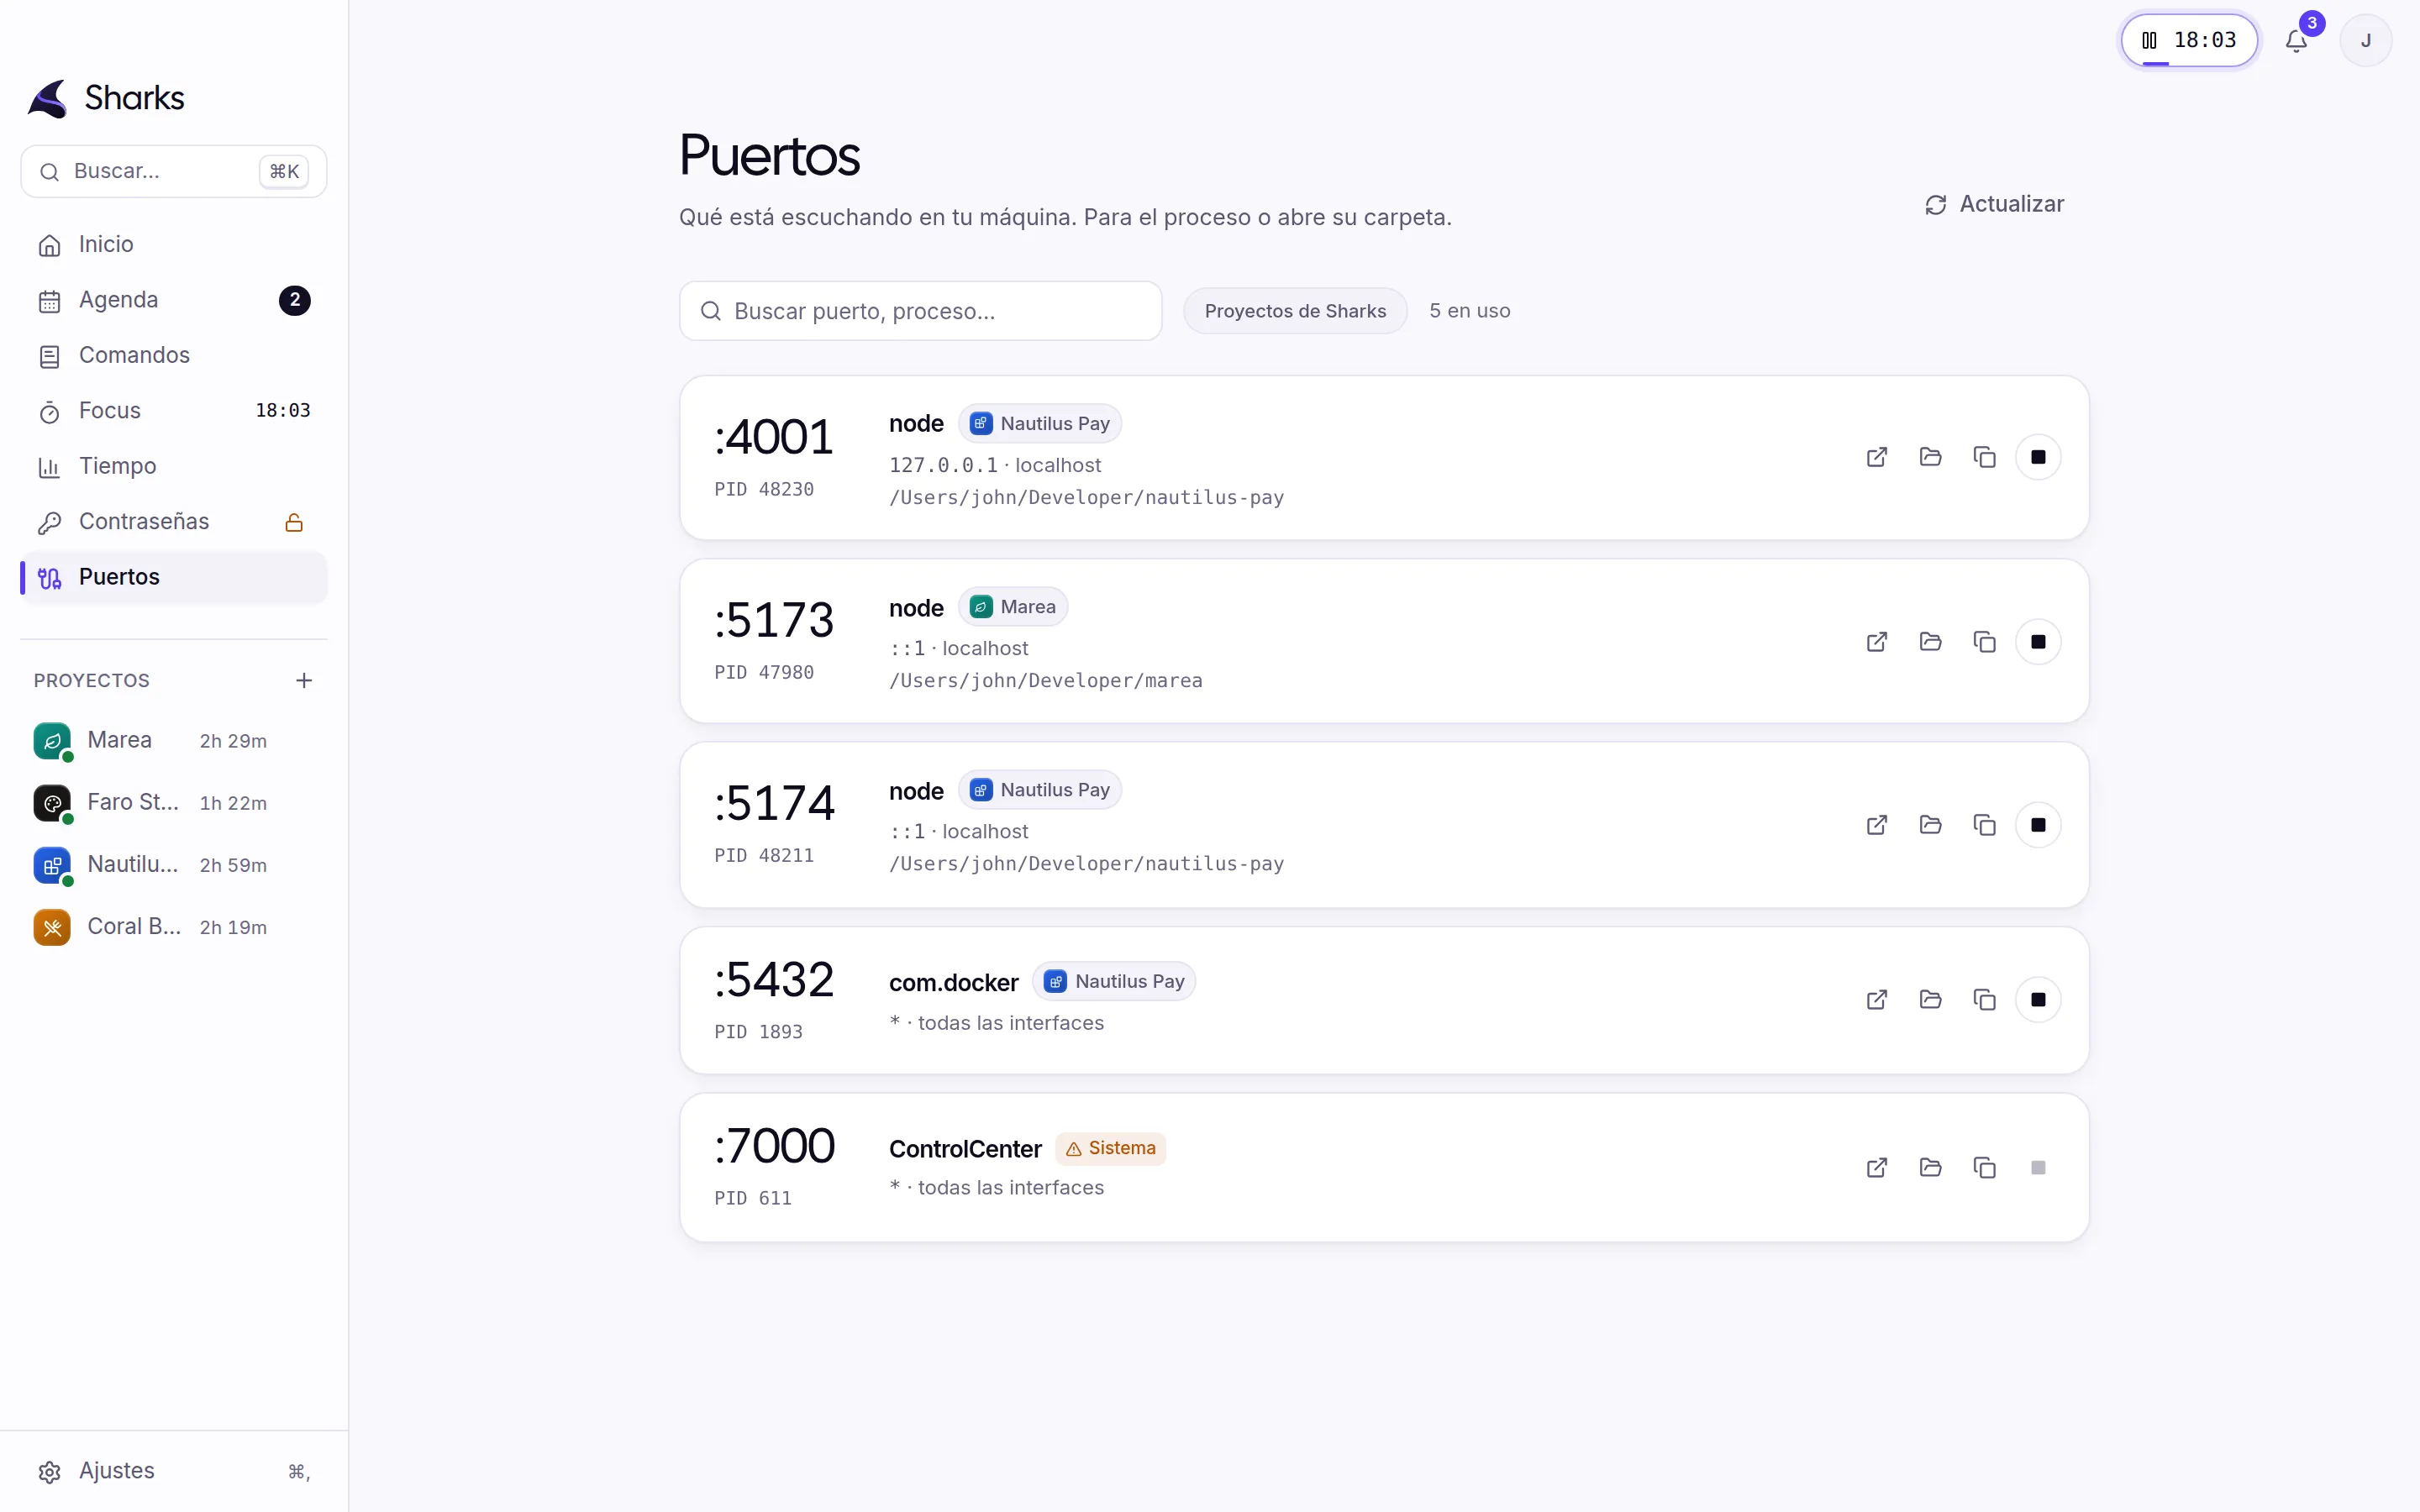The image size is (2420, 1512).
Task: Click the Sharks logo
Action: (x=106, y=98)
